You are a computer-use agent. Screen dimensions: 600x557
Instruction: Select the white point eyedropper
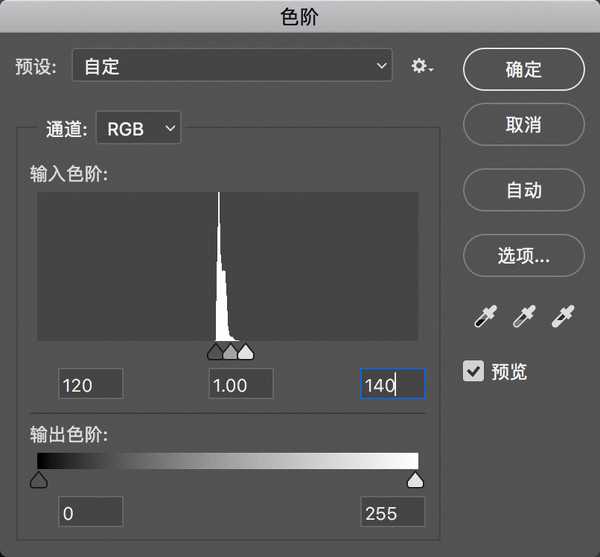click(x=563, y=318)
